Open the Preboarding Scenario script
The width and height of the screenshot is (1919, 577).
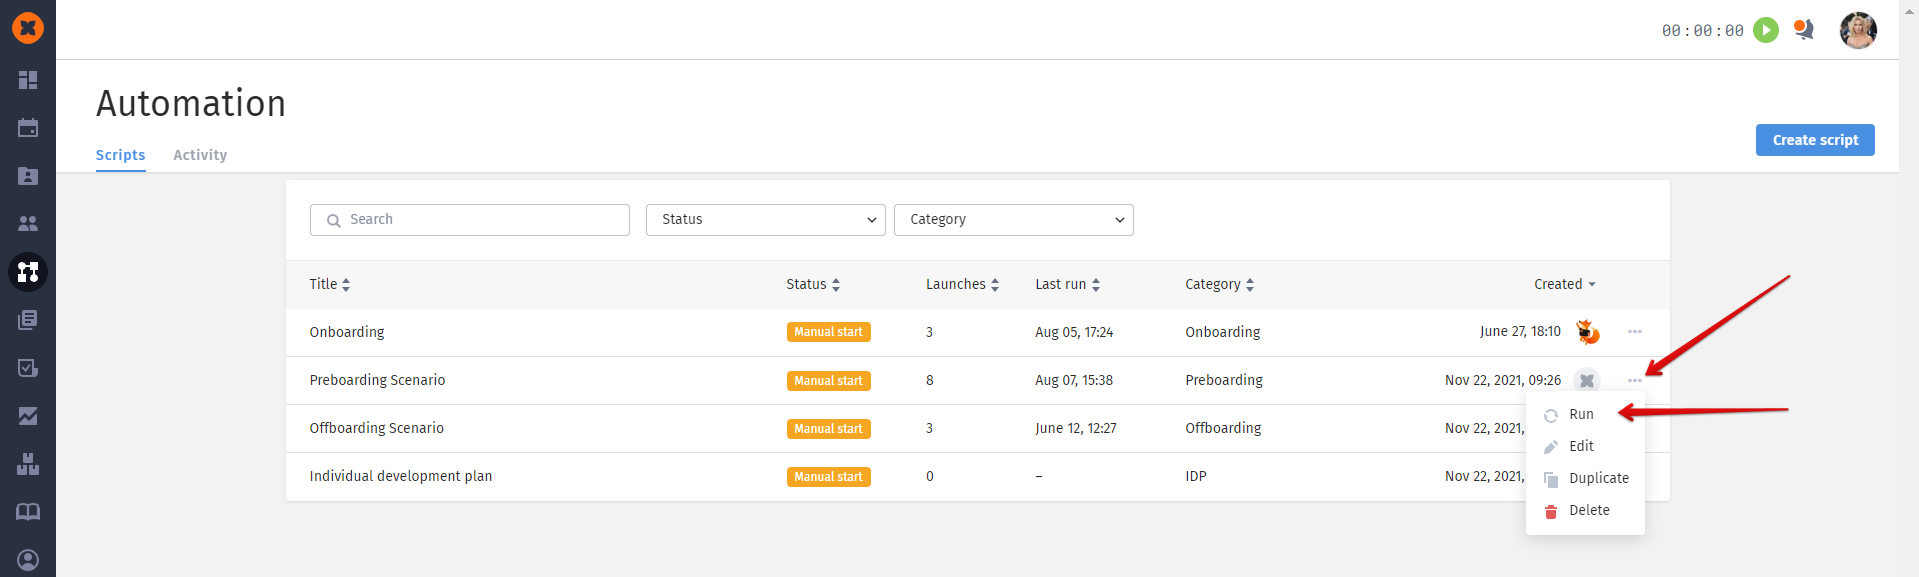click(377, 380)
